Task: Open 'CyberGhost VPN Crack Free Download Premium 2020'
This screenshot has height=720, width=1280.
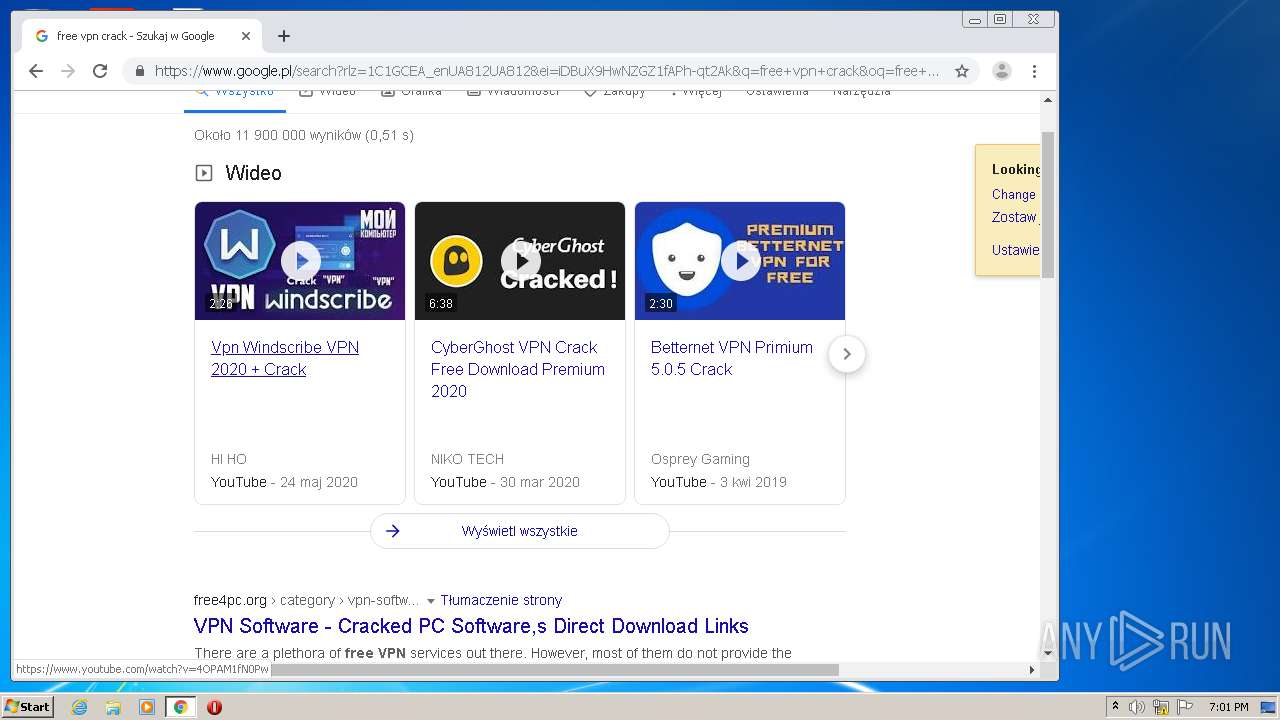Action: click(518, 369)
